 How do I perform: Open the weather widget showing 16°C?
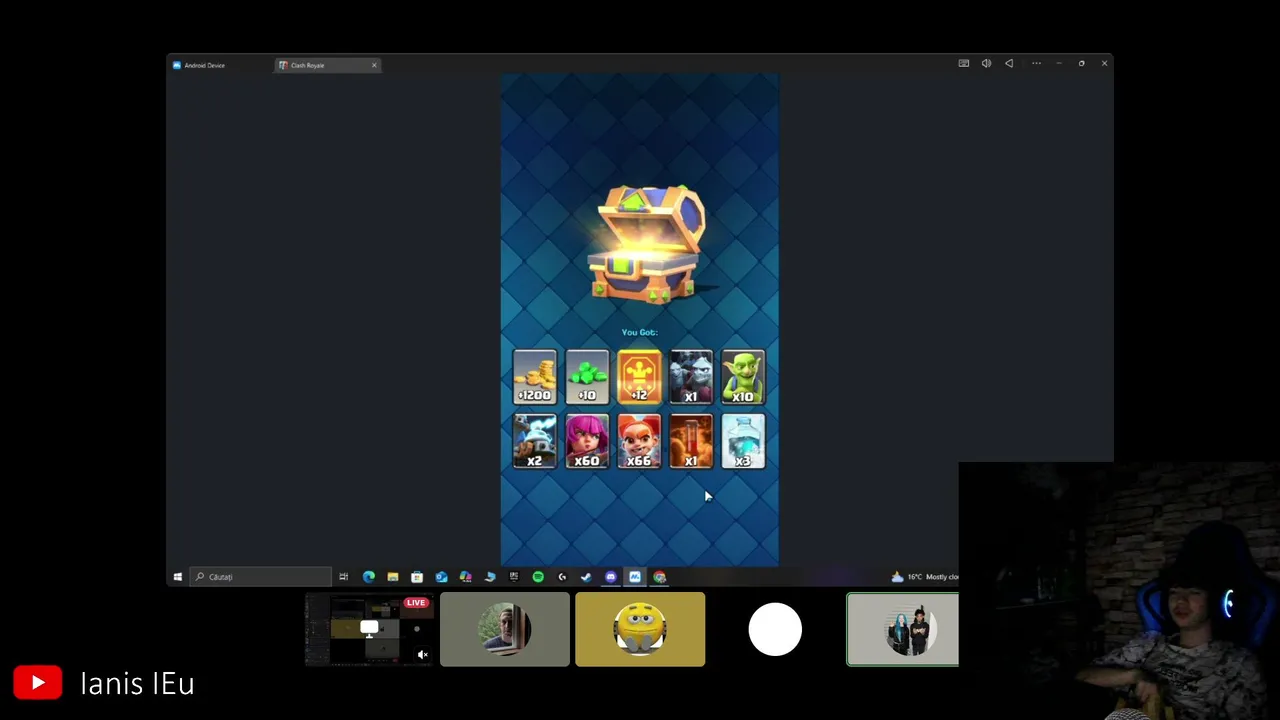pyautogui.click(x=924, y=577)
